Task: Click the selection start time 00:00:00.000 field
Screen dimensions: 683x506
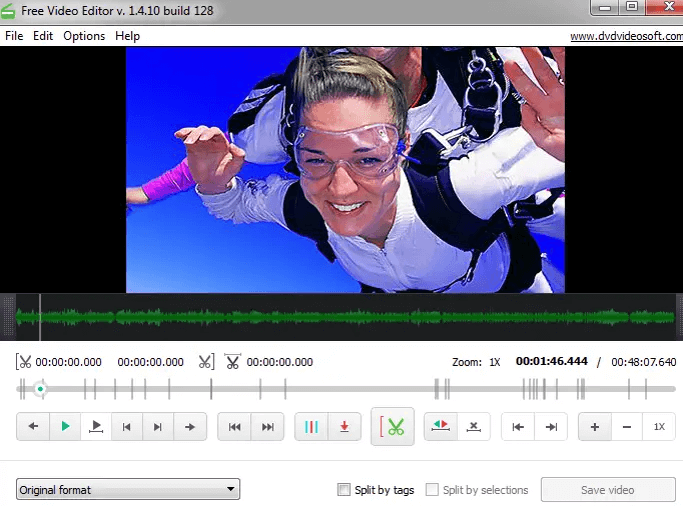Action: 68,362
